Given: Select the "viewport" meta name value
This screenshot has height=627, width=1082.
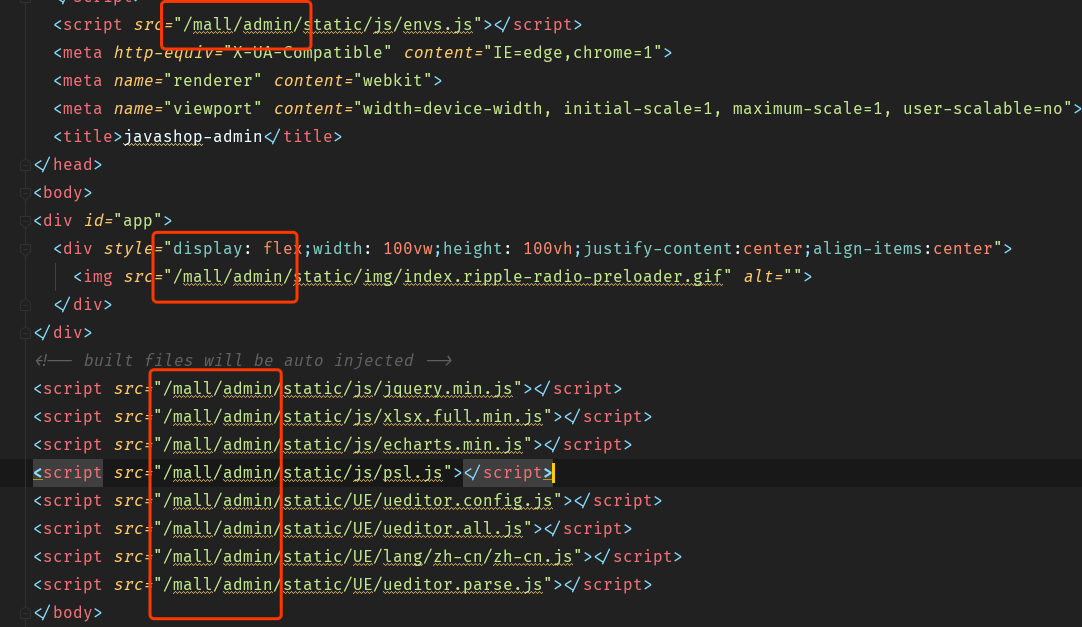Looking at the screenshot, I should point(213,109).
